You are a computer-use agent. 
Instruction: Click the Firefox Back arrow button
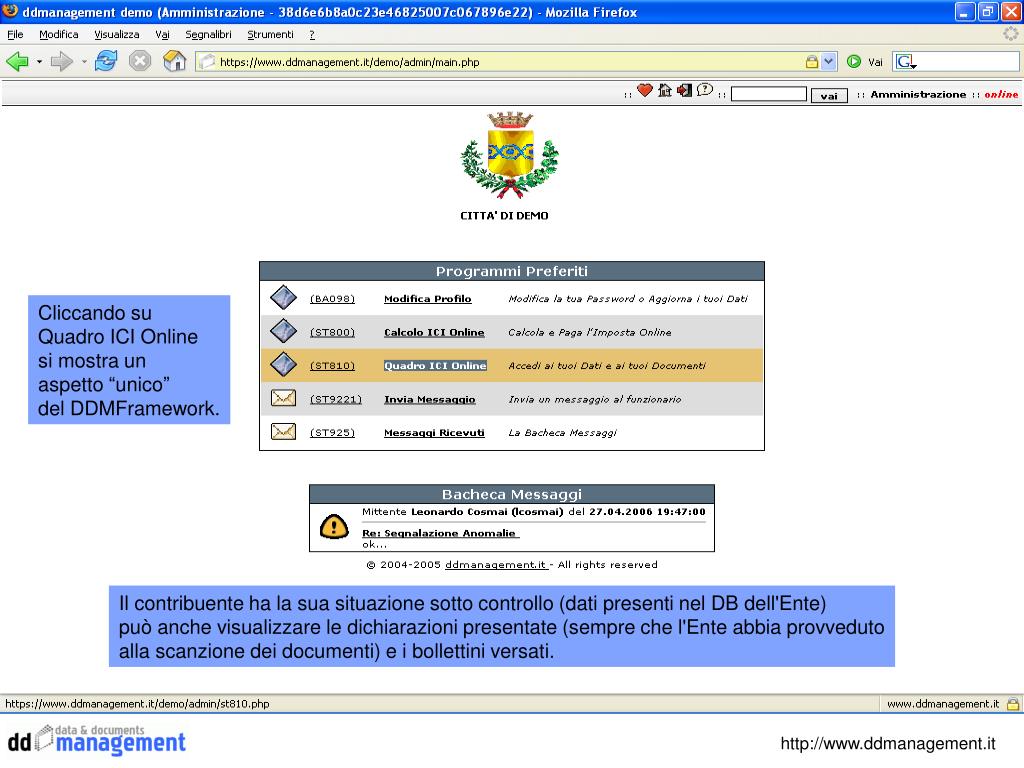tap(18, 62)
